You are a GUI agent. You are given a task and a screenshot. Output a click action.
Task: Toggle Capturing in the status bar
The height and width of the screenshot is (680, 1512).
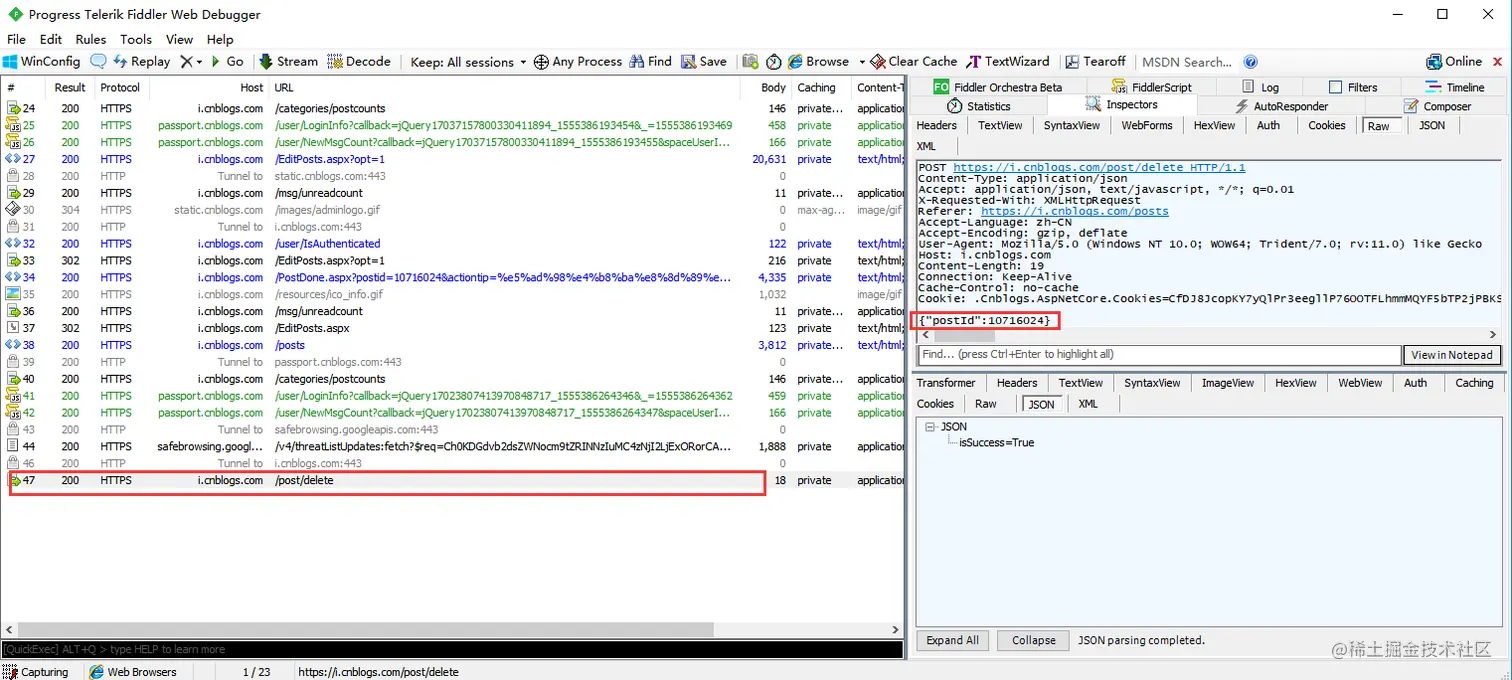click(x=37, y=672)
